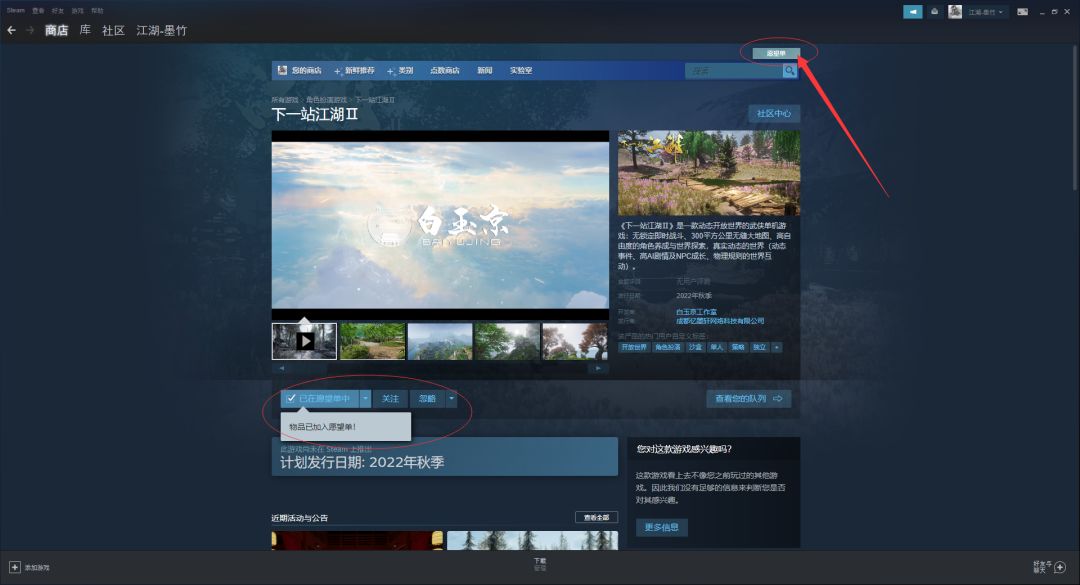Screen dimensions: 1080x585
Task: Expand the wishlist button dropdown arrow
Action: pyautogui.click(x=366, y=398)
